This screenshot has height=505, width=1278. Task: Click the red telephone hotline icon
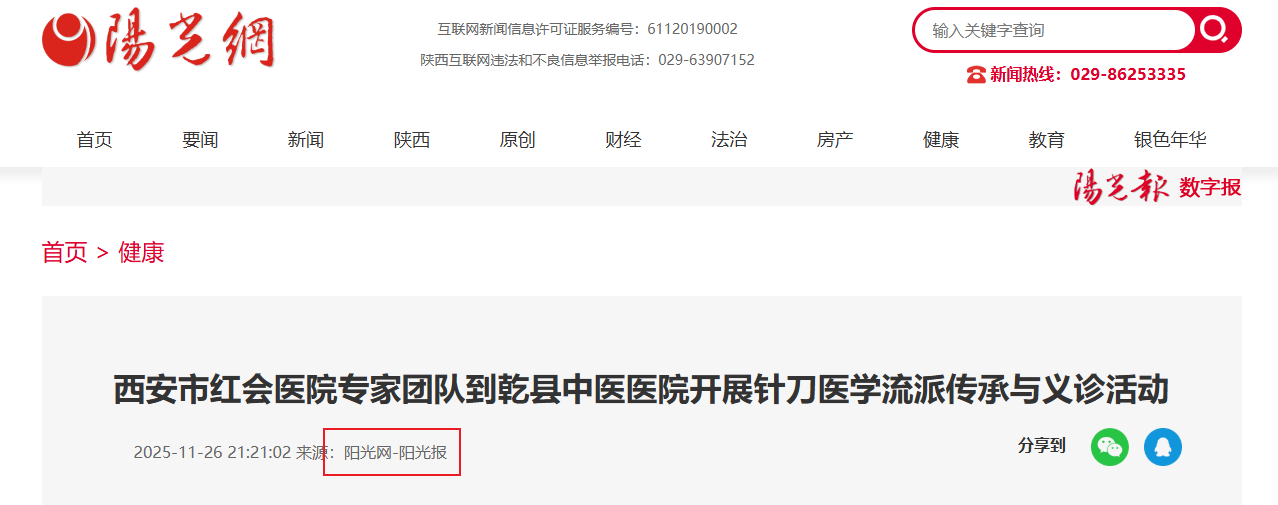[x=976, y=74]
